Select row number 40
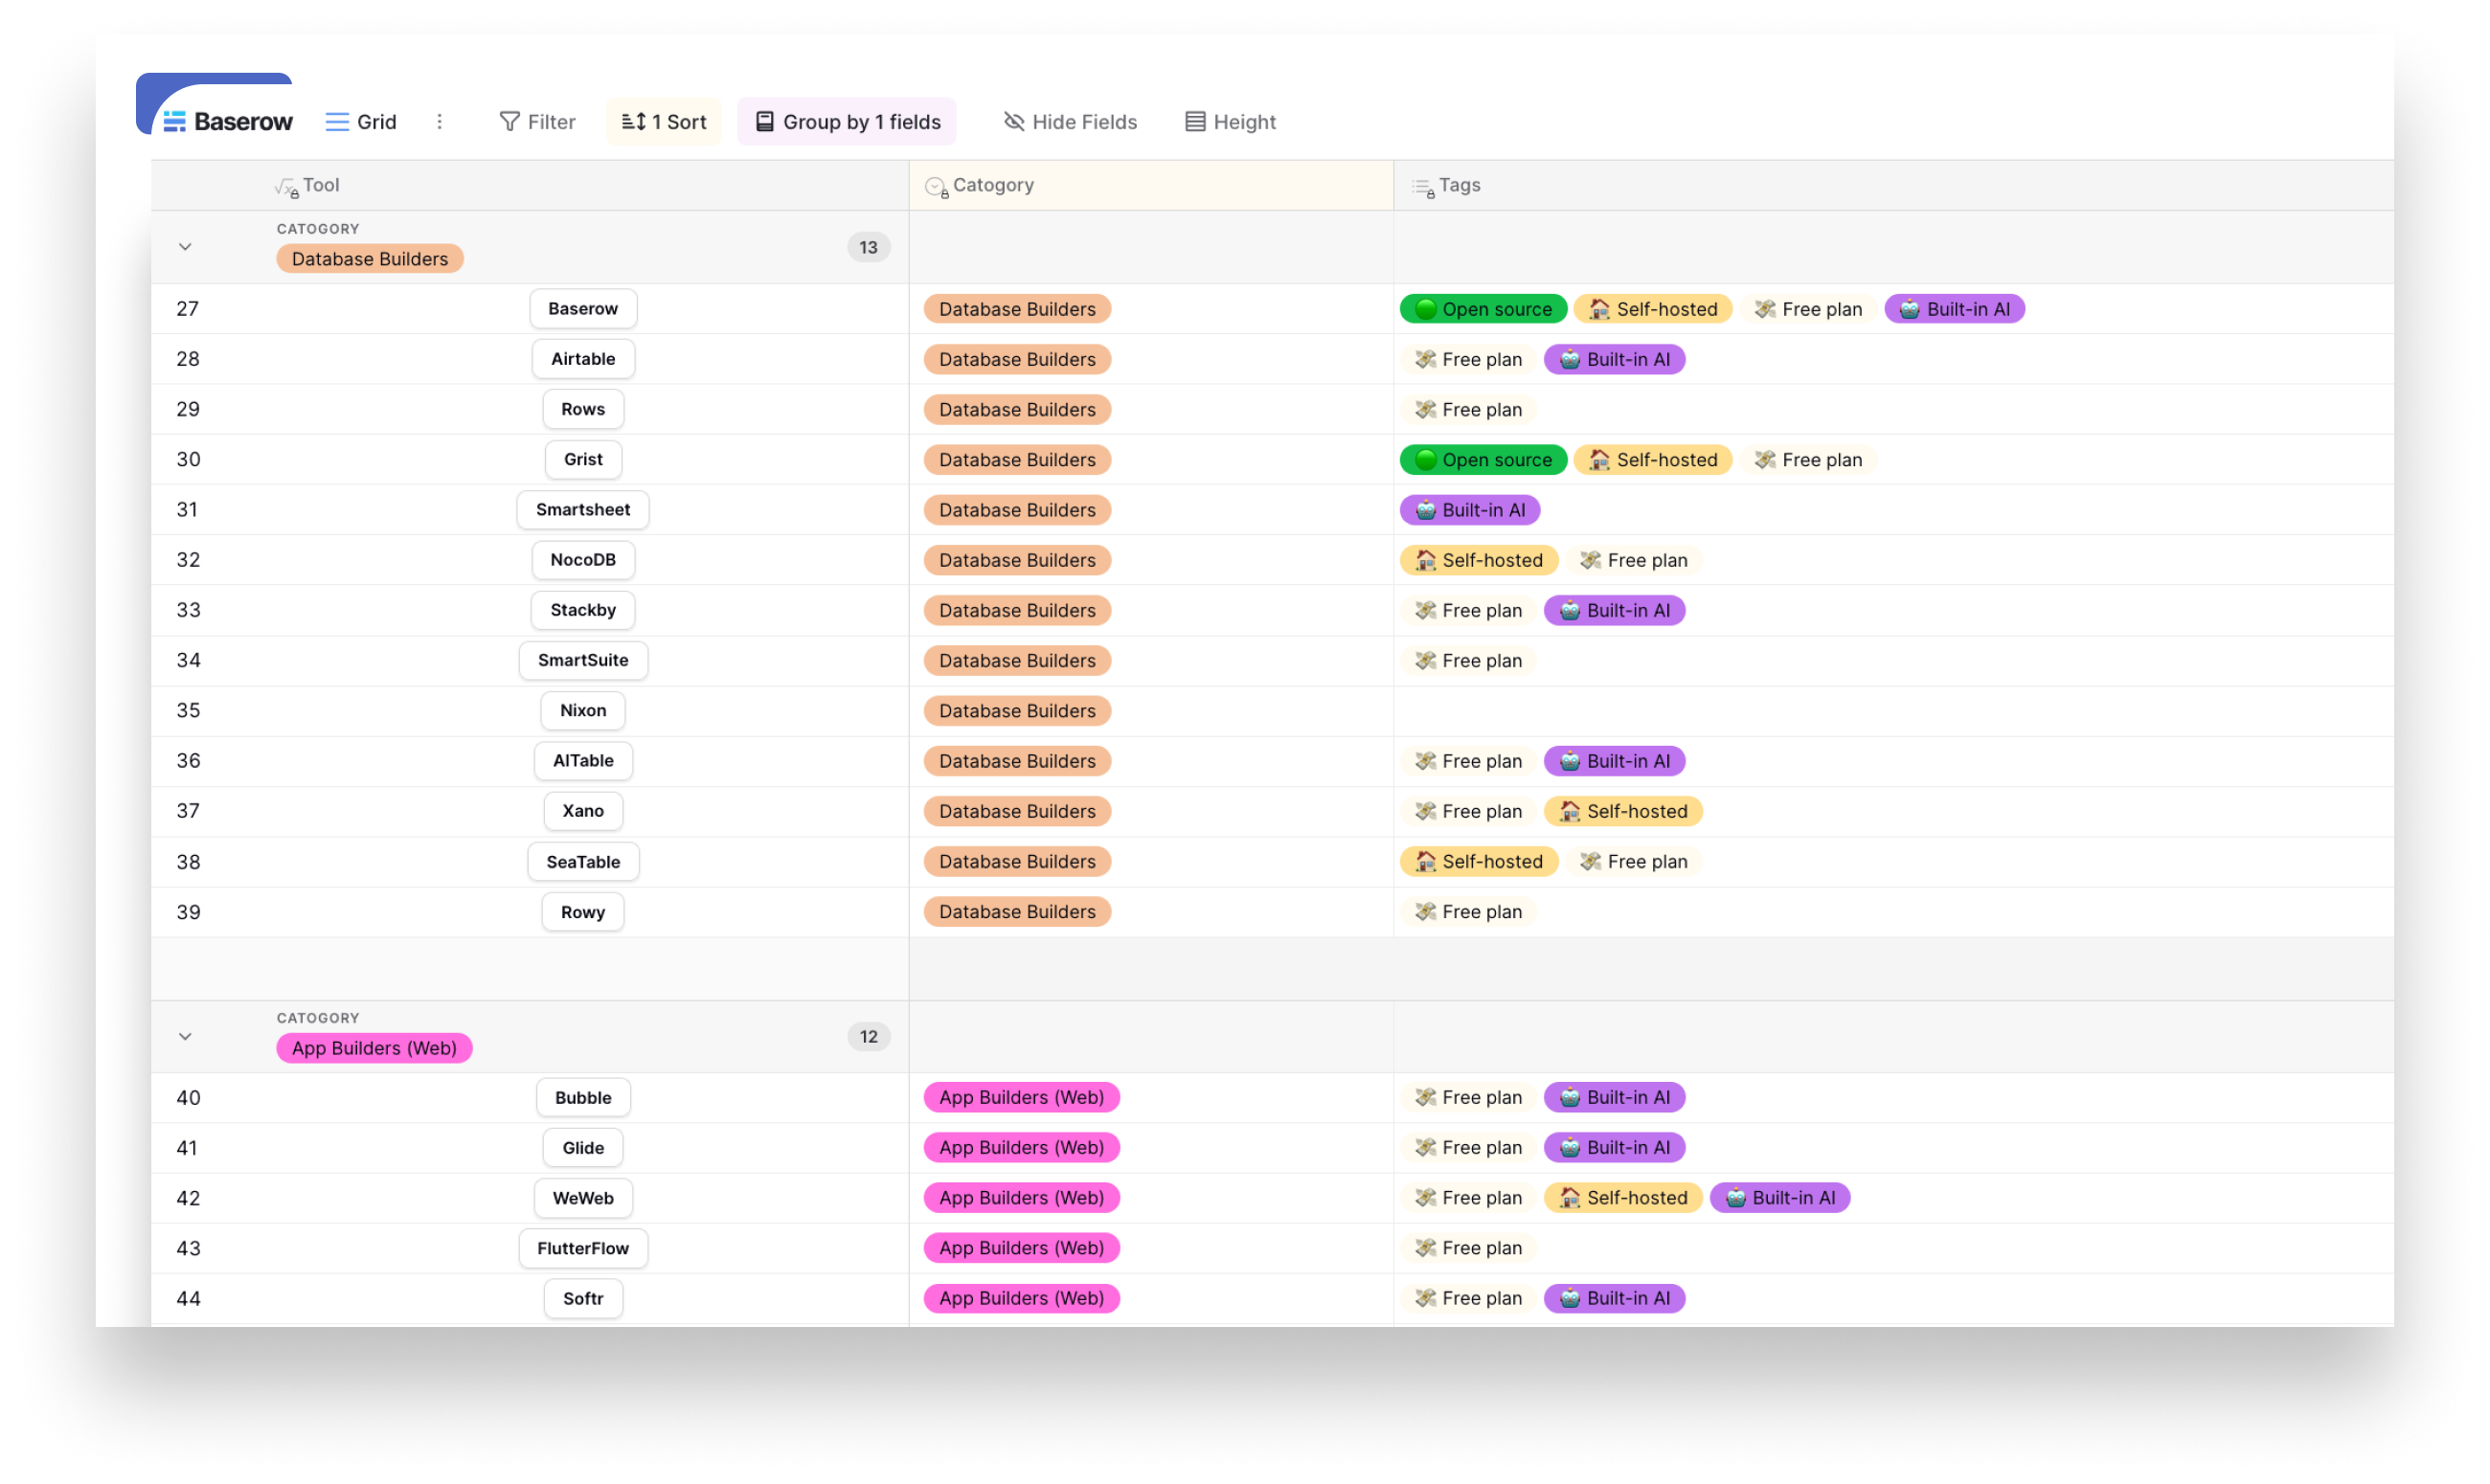Viewport: 2490px width, 1484px height. tap(188, 1098)
